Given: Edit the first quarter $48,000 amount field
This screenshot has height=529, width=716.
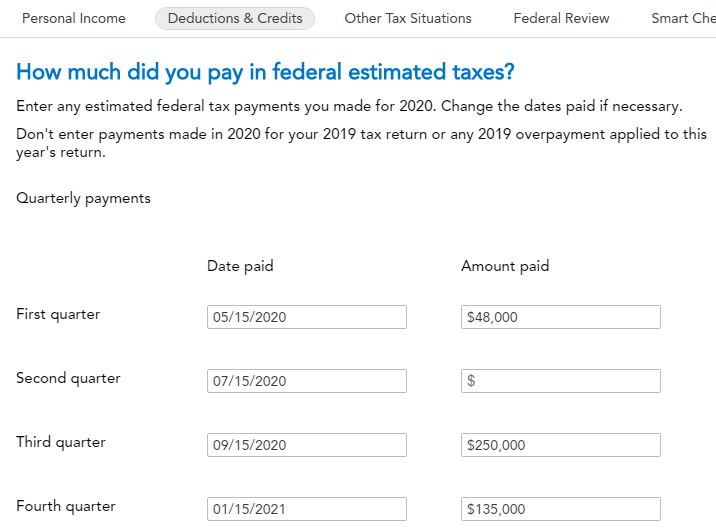Looking at the screenshot, I should [x=560, y=317].
